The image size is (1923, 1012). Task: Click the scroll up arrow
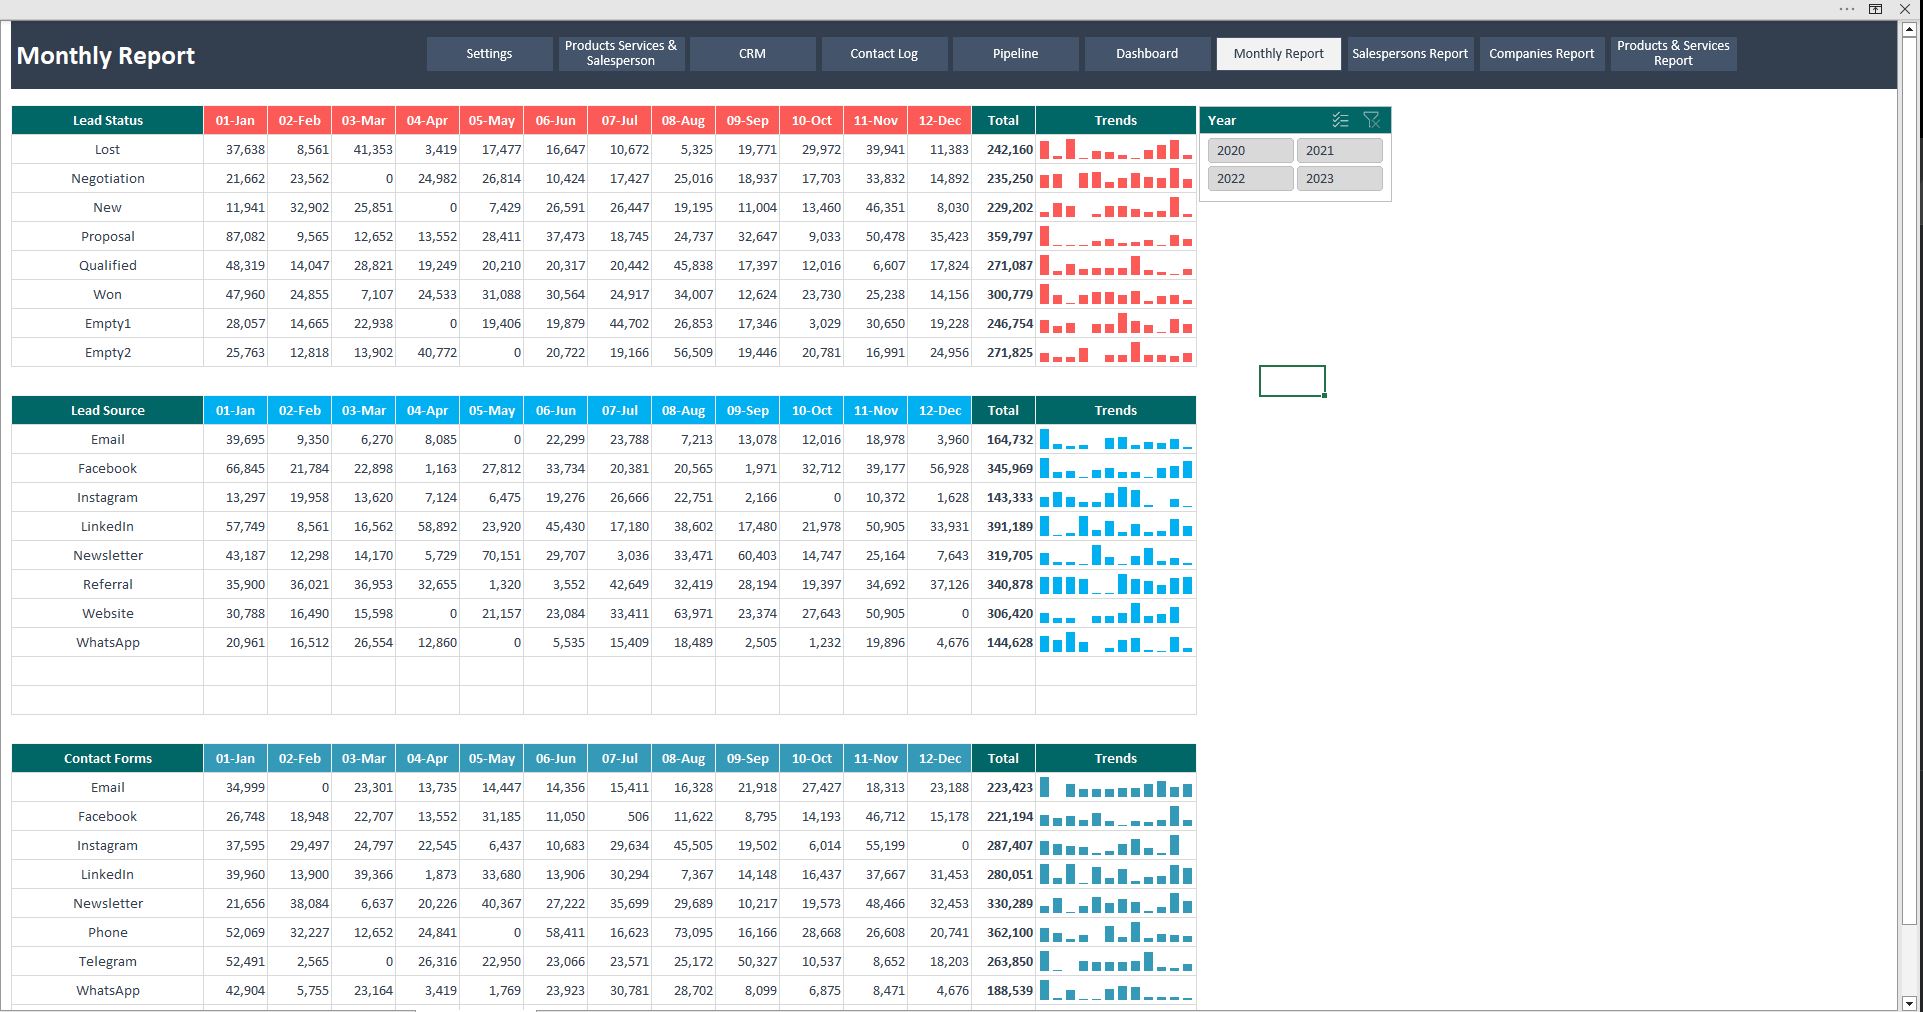coord(1908,29)
